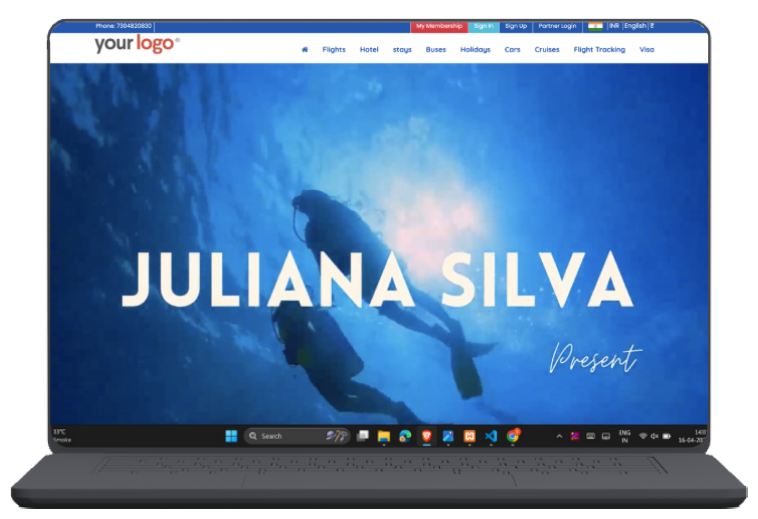The width and height of the screenshot is (758, 519).
Task: Click the My Membership button
Action: [439, 26]
